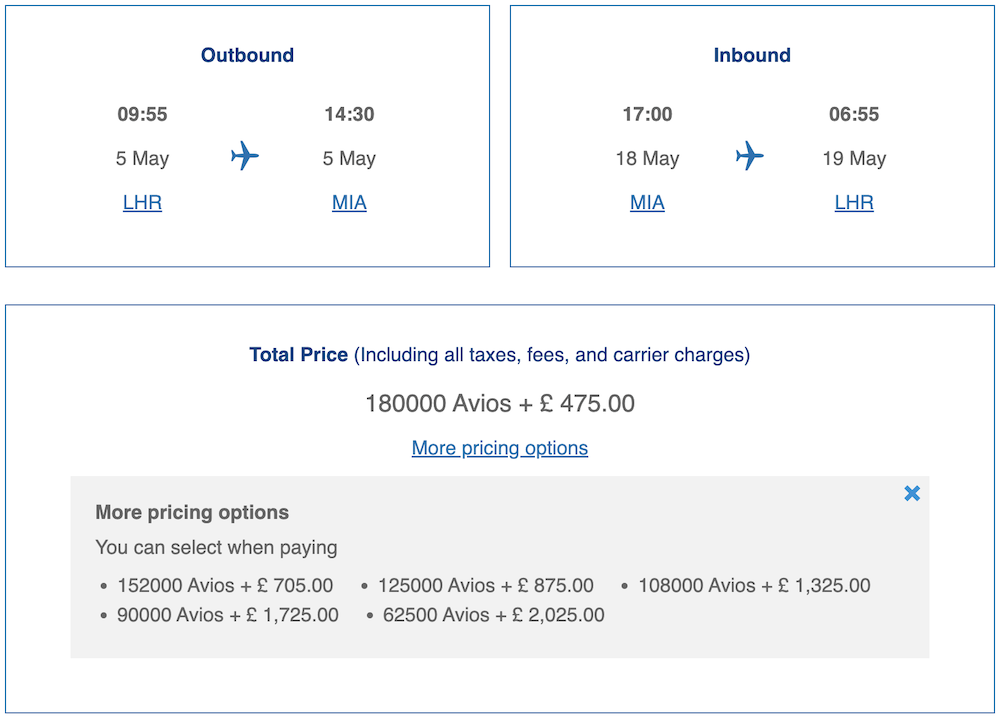Select the 108000 Avios + £ 1,325.00 option
Screen dimensions: 1000x719
tap(754, 586)
